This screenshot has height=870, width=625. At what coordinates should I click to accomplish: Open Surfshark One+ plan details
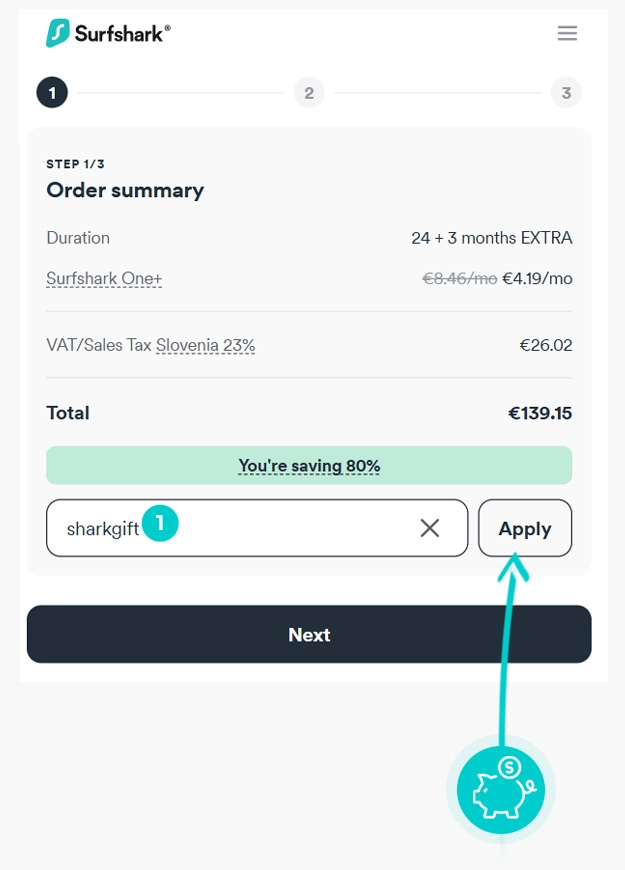click(104, 279)
